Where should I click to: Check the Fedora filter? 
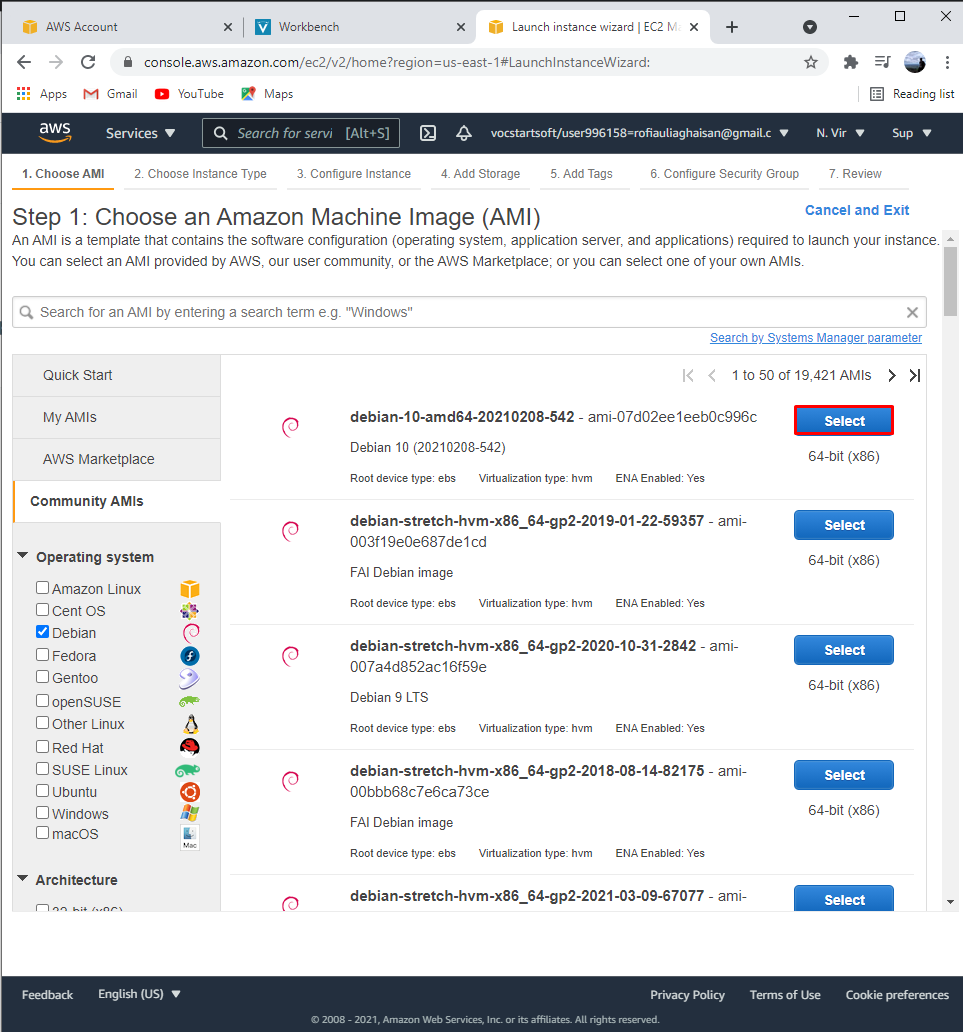click(43, 654)
